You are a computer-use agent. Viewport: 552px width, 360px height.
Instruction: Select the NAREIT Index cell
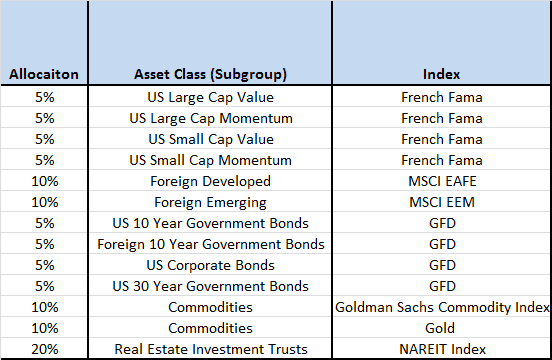441,349
